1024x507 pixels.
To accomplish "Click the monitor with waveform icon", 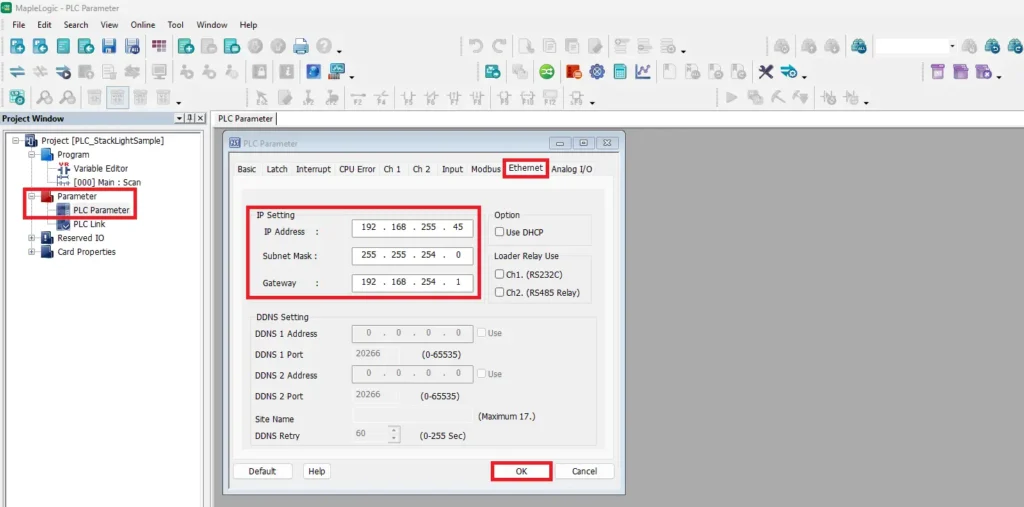I will click(337, 71).
